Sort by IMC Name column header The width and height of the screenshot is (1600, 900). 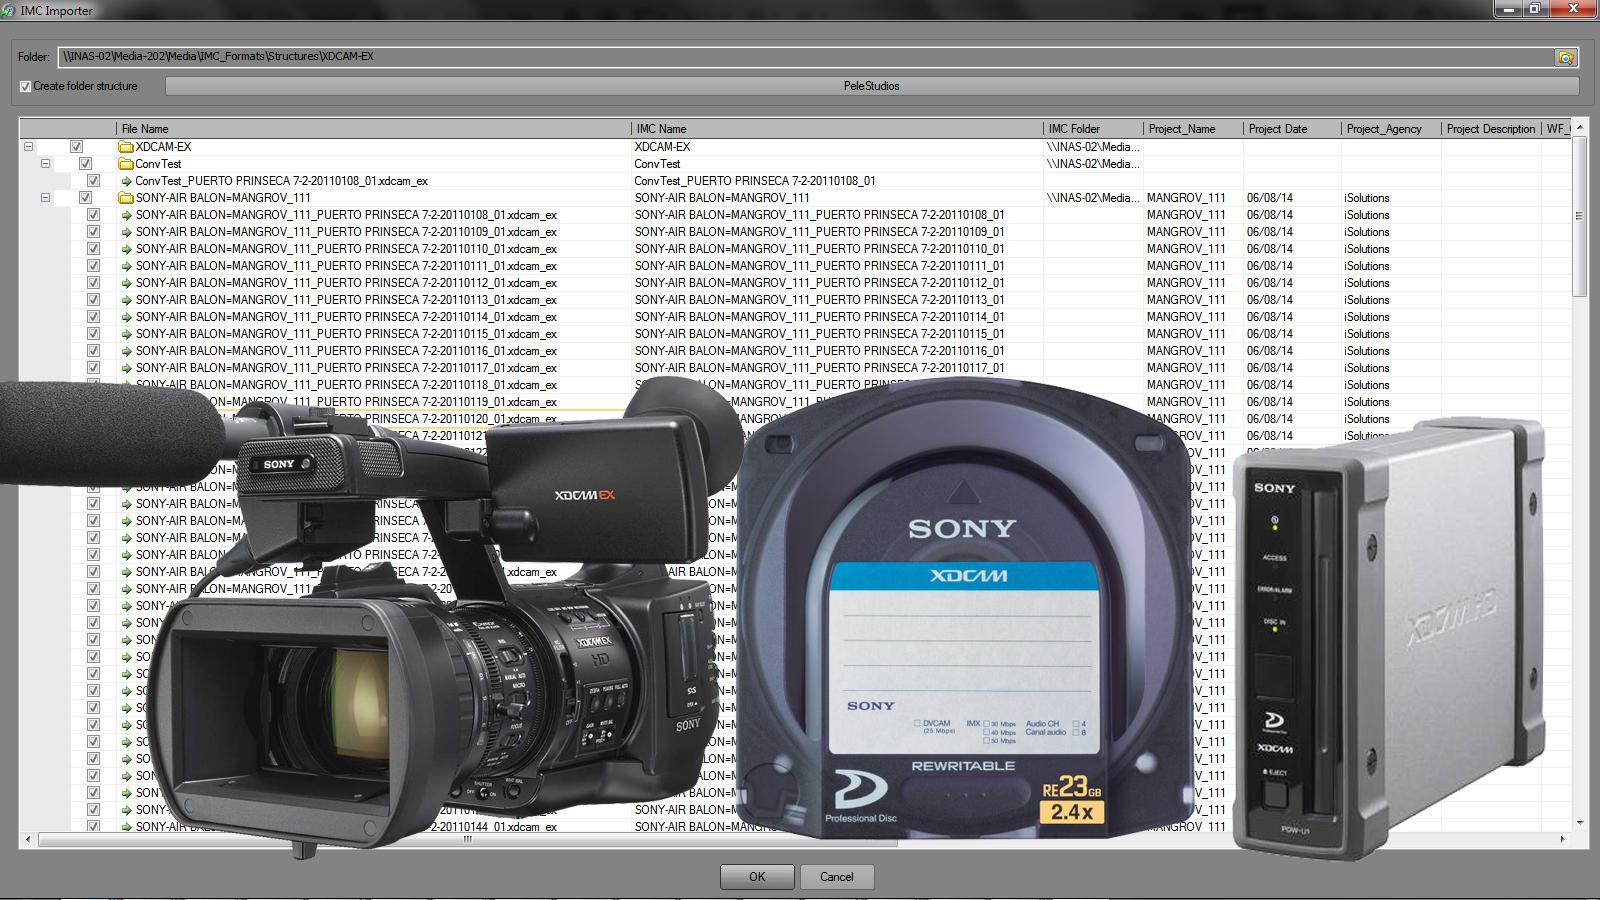[x=837, y=129]
